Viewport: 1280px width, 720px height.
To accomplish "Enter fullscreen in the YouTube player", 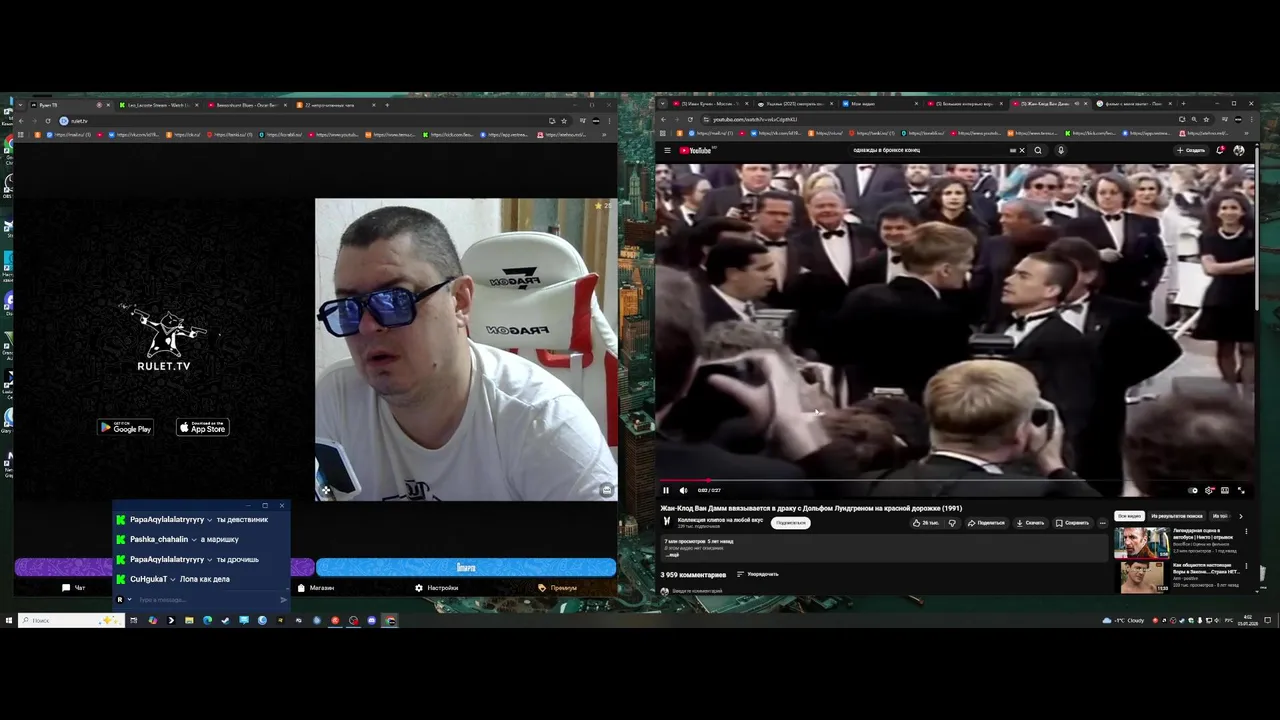I will pos(1242,490).
